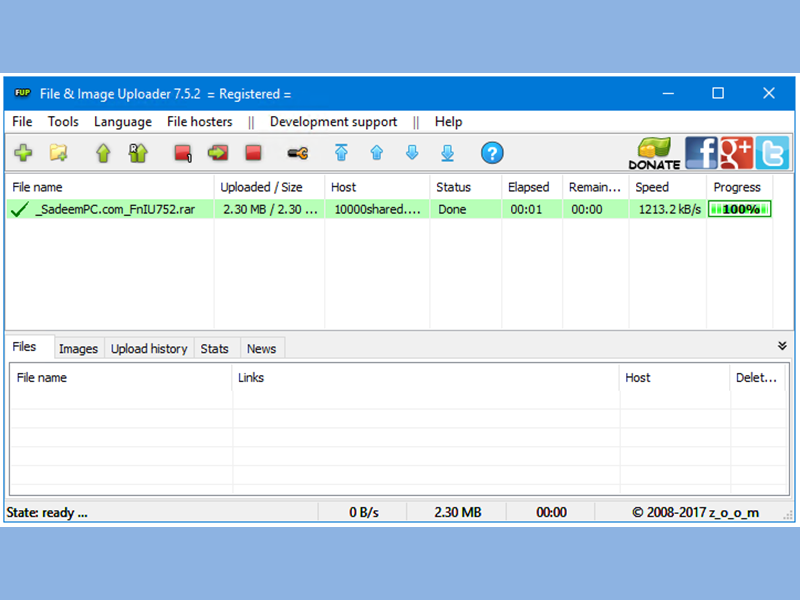Click the FUP application icon in title bar
The image size is (800, 600).
[x=22, y=93]
